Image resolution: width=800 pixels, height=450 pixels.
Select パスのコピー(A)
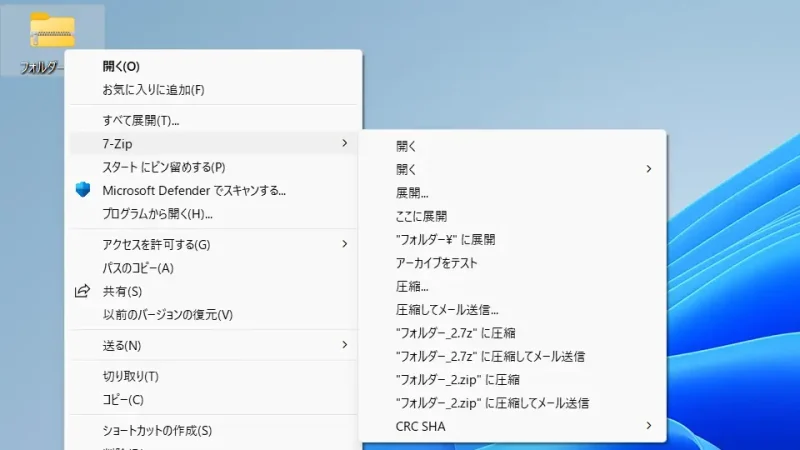[138, 268]
